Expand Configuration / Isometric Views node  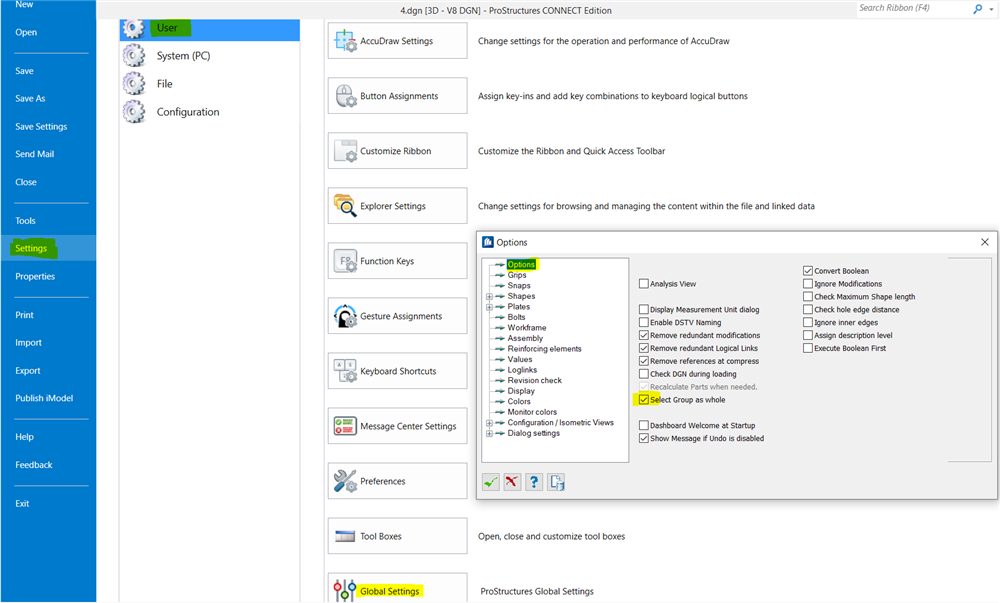[x=489, y=423]
